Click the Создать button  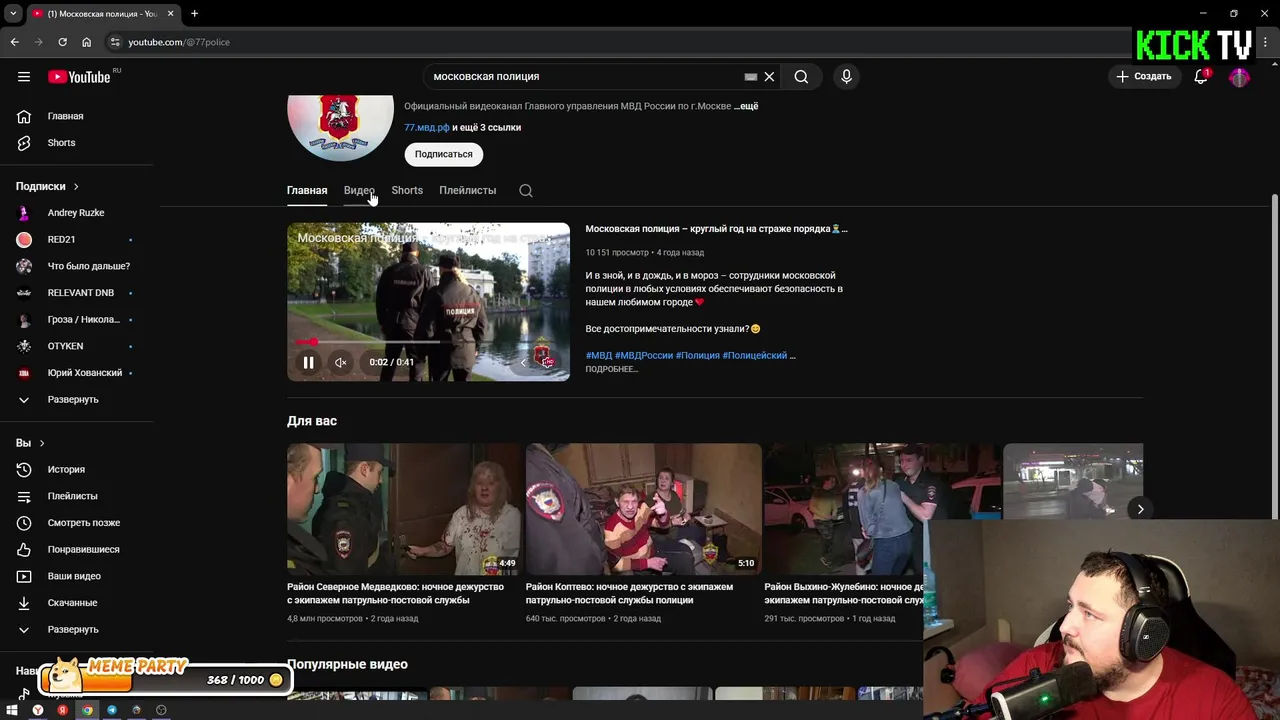click(x=1143, y=77)
